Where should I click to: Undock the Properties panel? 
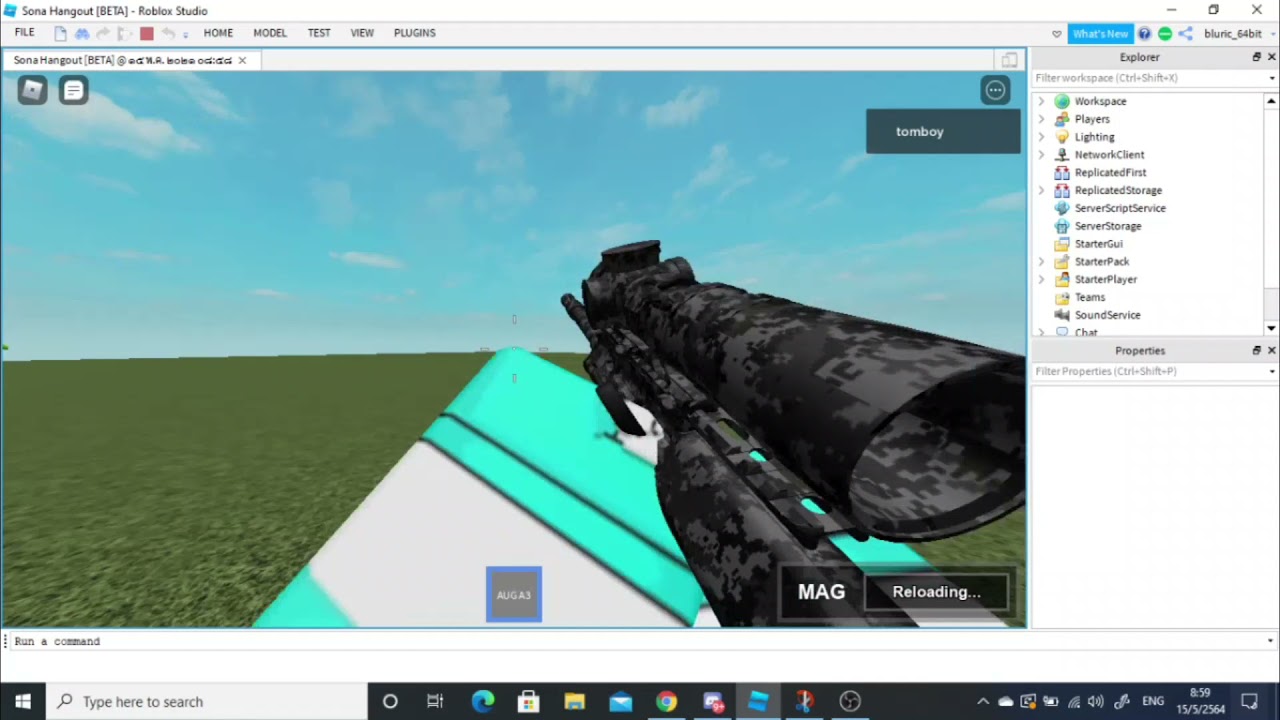[1257, 350]
